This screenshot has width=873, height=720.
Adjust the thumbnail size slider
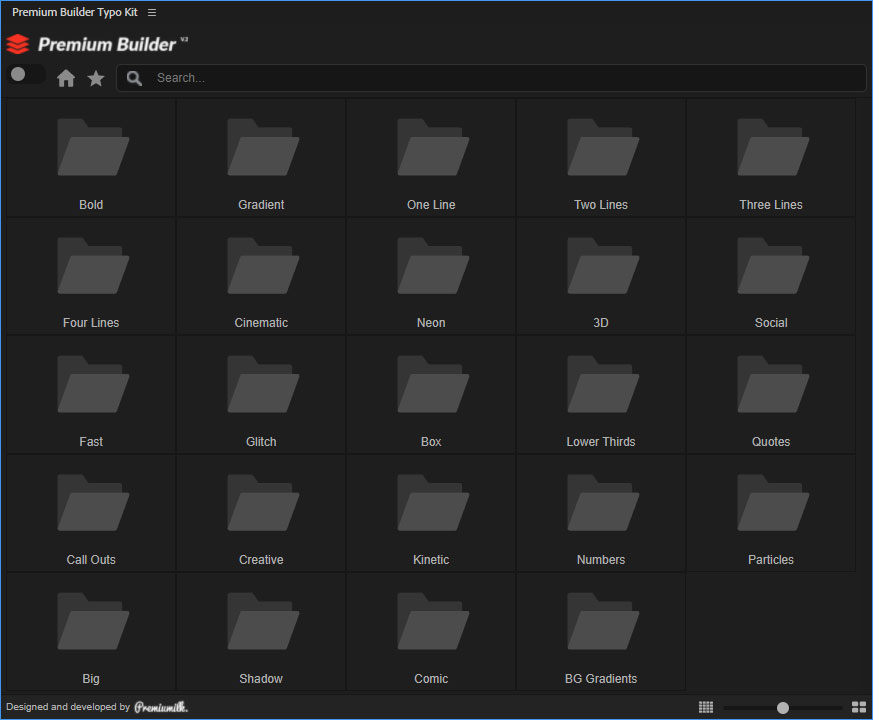click(783, 707)
